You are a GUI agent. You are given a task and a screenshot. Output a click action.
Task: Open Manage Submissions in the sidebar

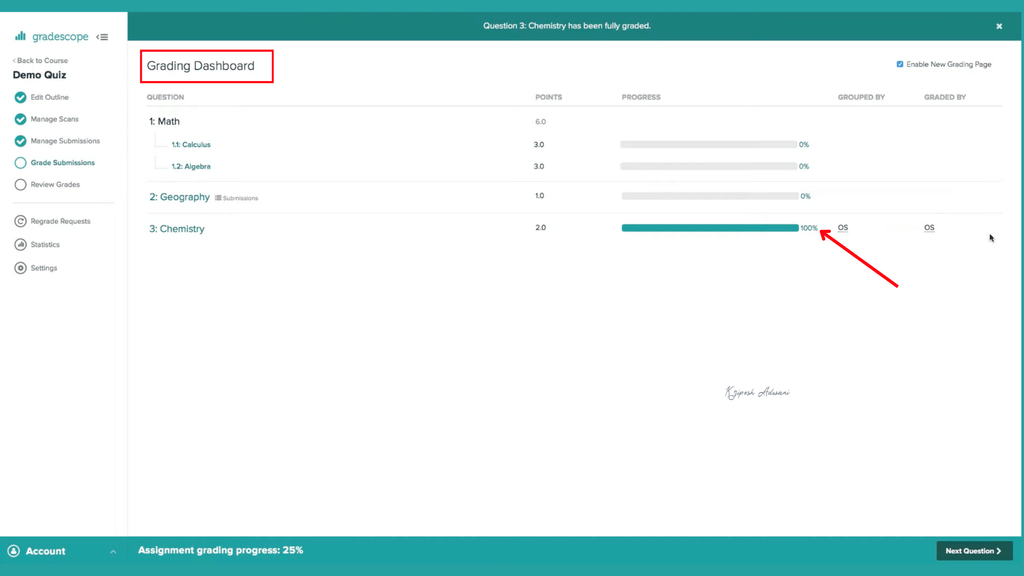[65, 141]
